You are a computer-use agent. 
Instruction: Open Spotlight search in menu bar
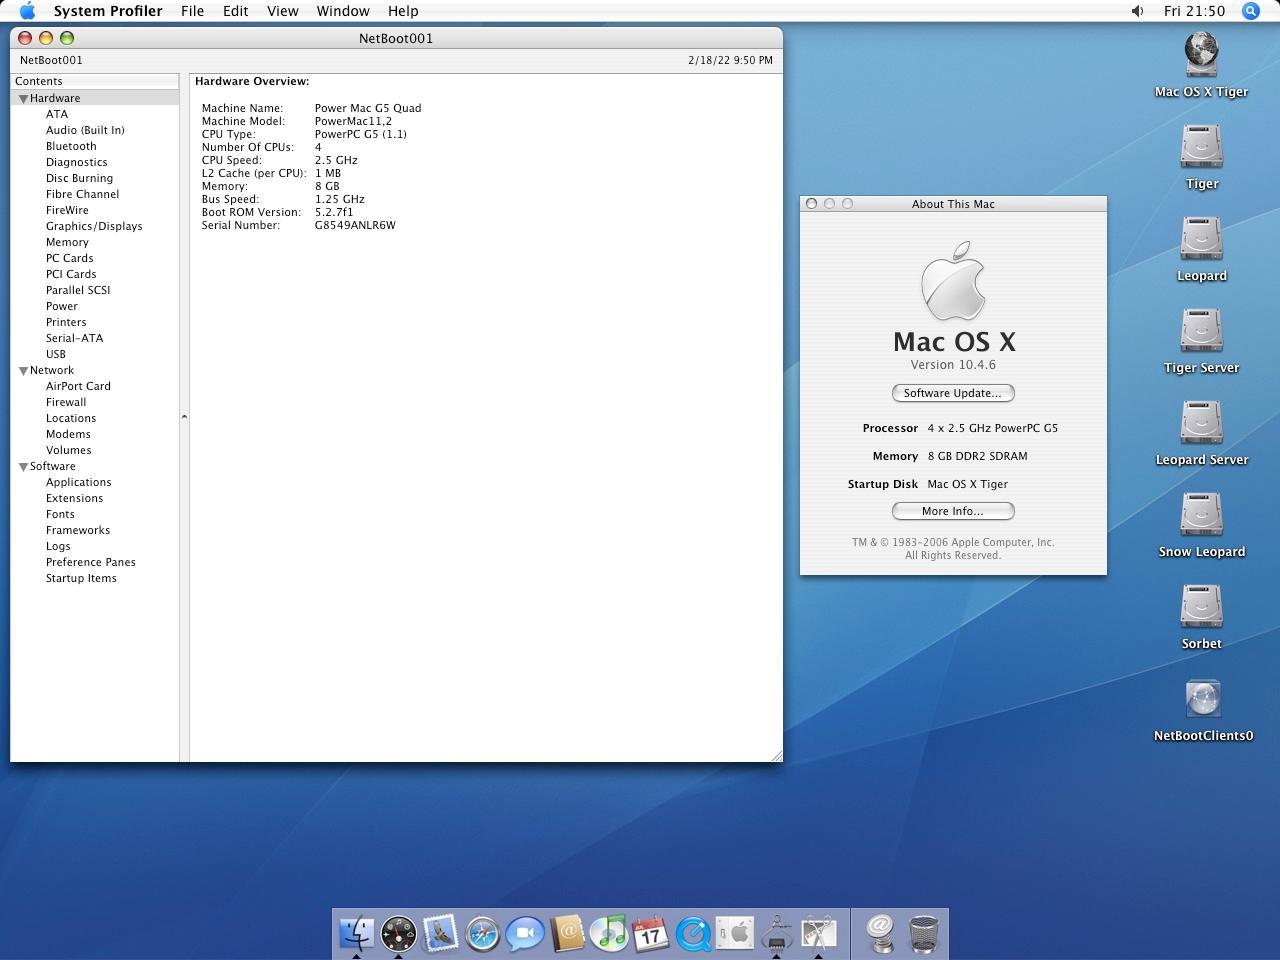tap(1250, 11)
